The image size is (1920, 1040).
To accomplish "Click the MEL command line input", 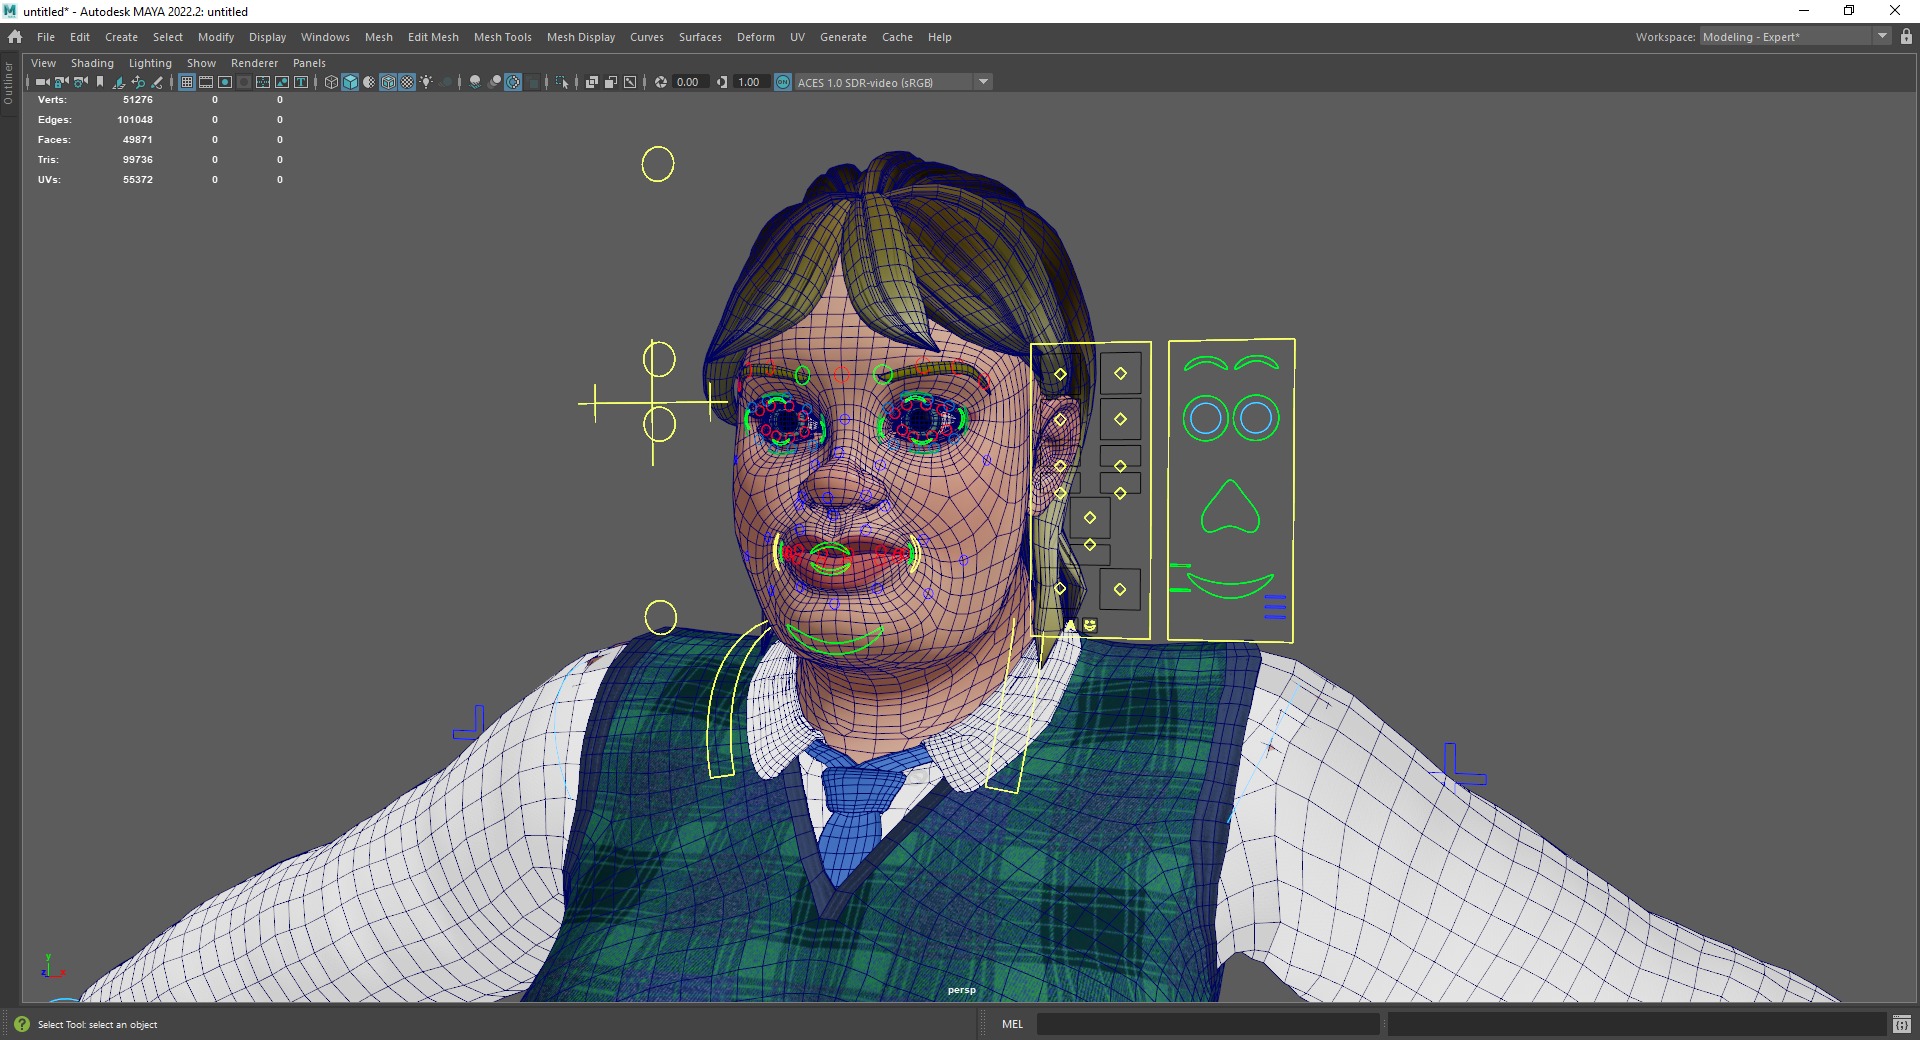I will coord(1208,1024).
